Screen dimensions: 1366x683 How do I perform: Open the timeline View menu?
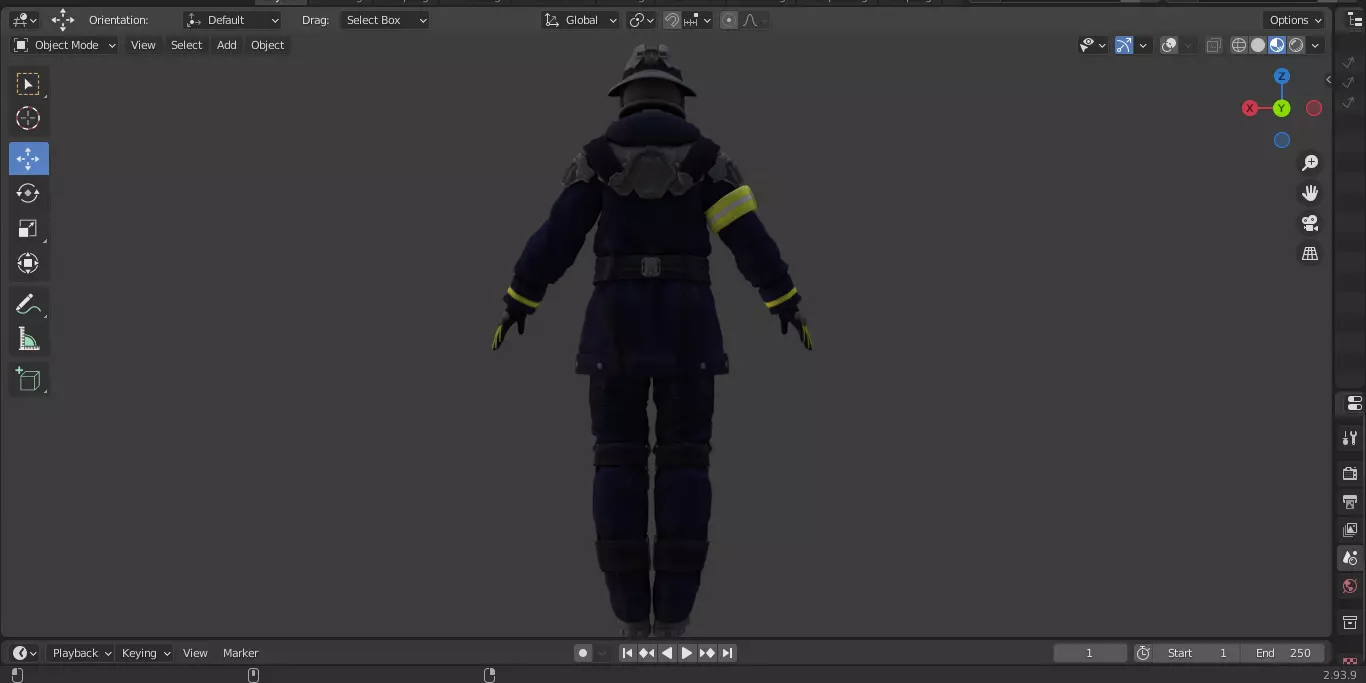click(x=195, y=653)
